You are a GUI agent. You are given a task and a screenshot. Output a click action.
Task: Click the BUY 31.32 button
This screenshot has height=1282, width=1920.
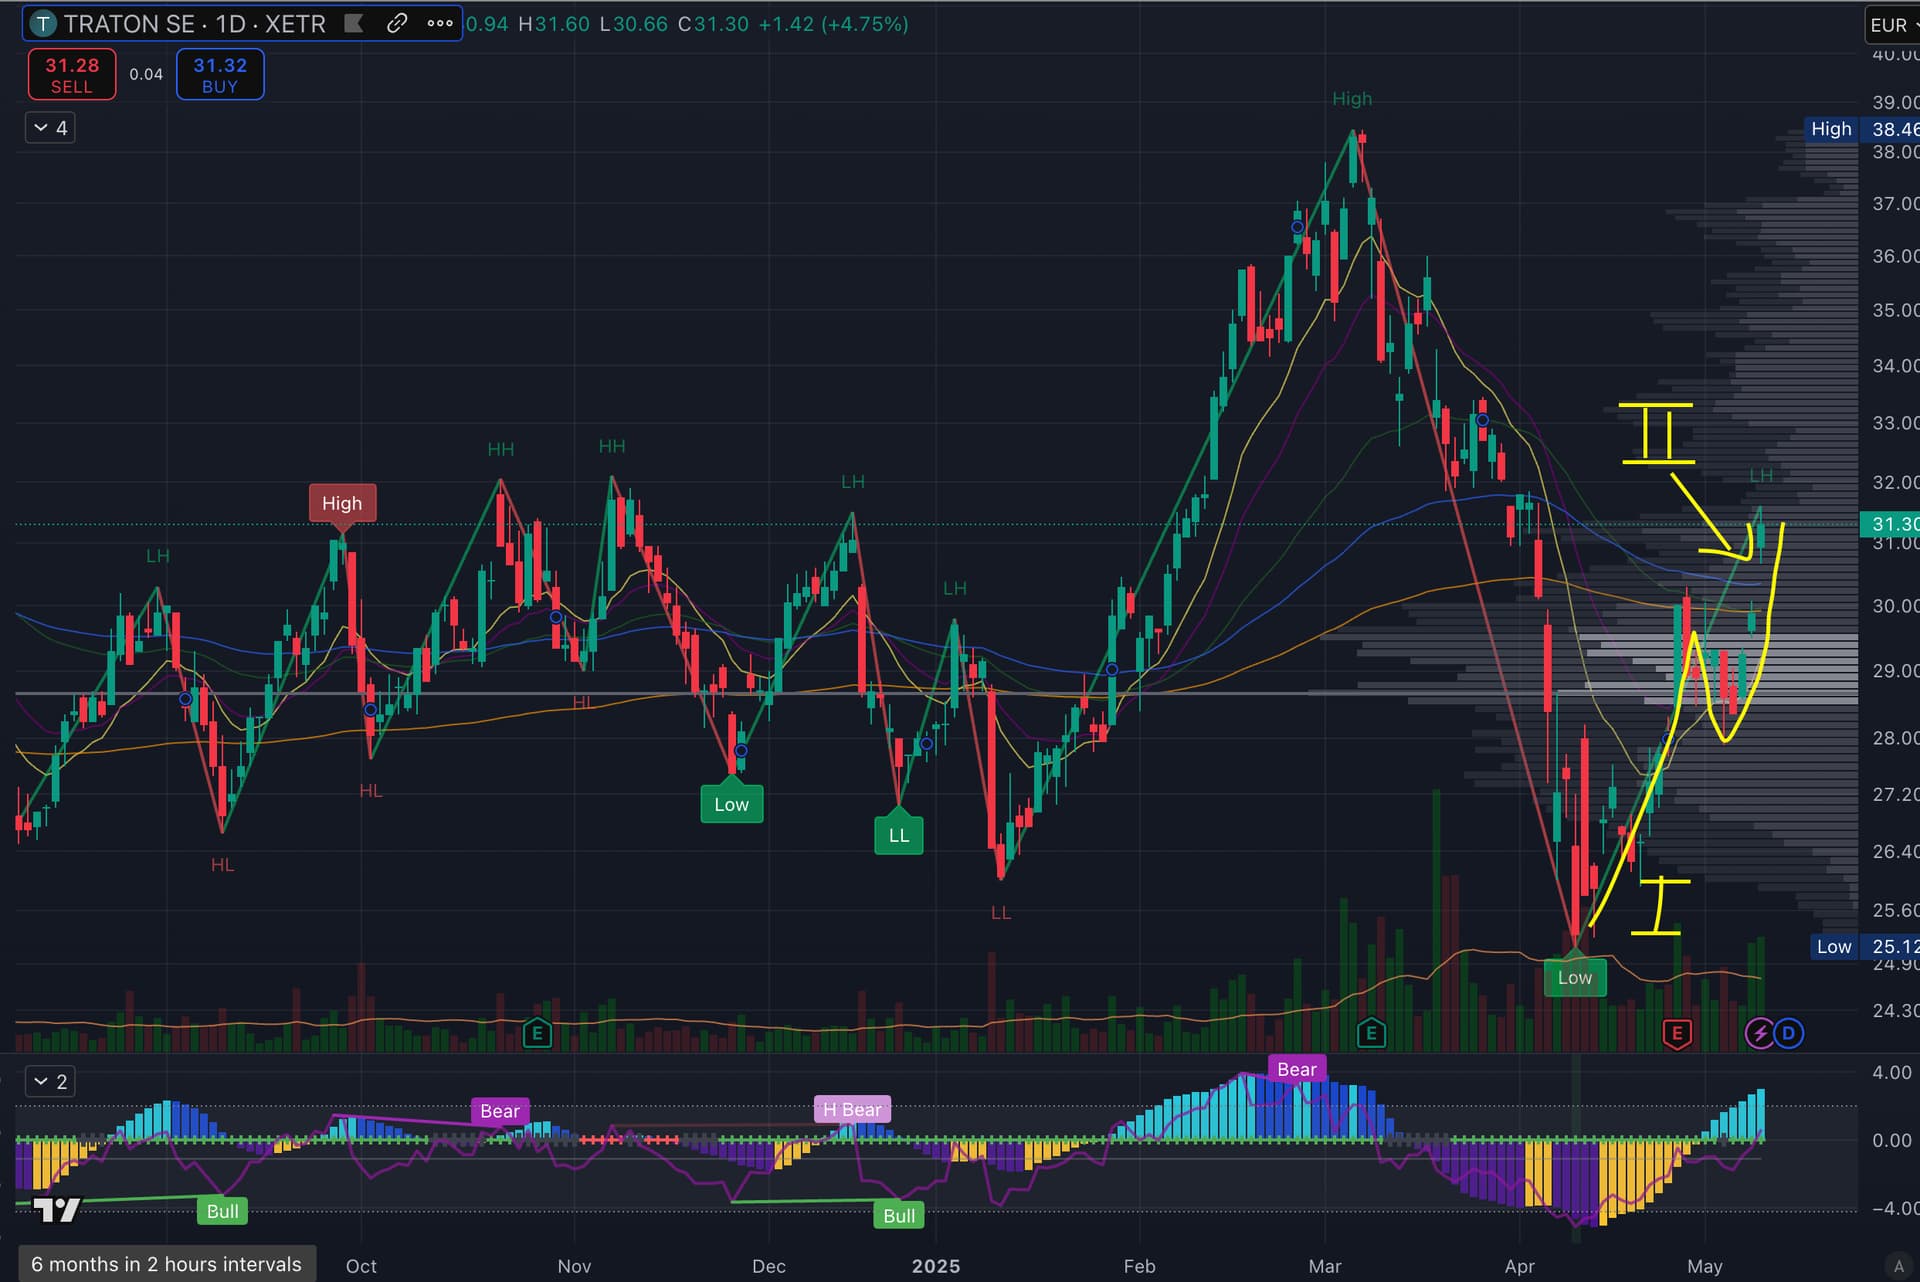click(x=220, y=75)
